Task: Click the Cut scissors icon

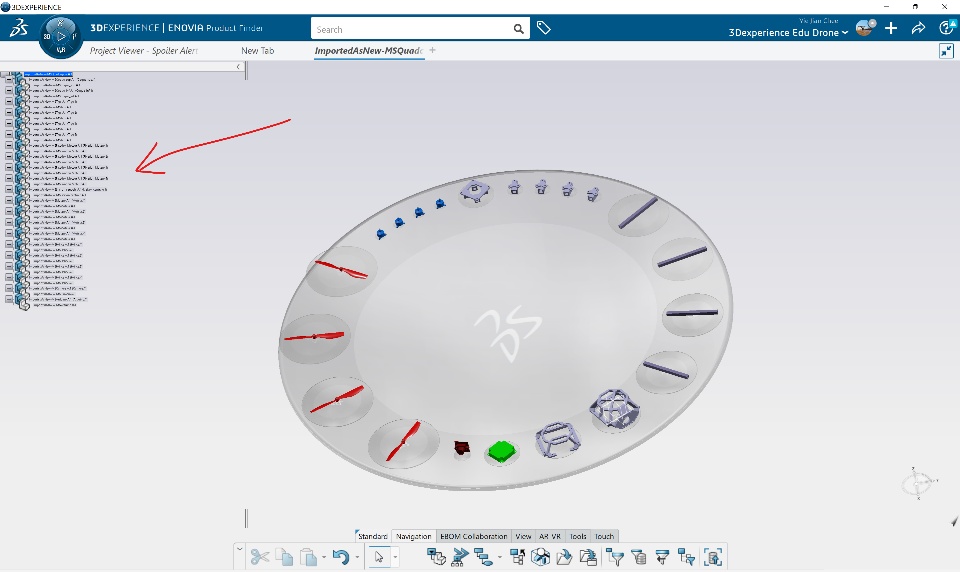Action: [260, 557]
